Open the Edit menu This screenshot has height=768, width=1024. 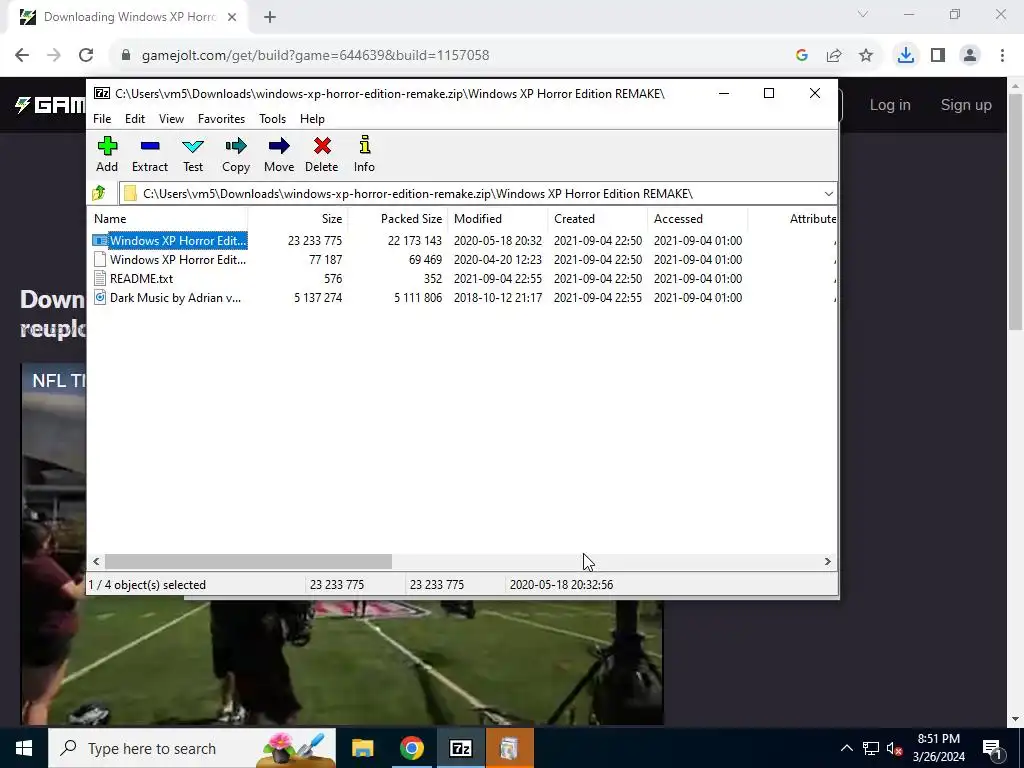pyautogui.click(x=135, y=119)
